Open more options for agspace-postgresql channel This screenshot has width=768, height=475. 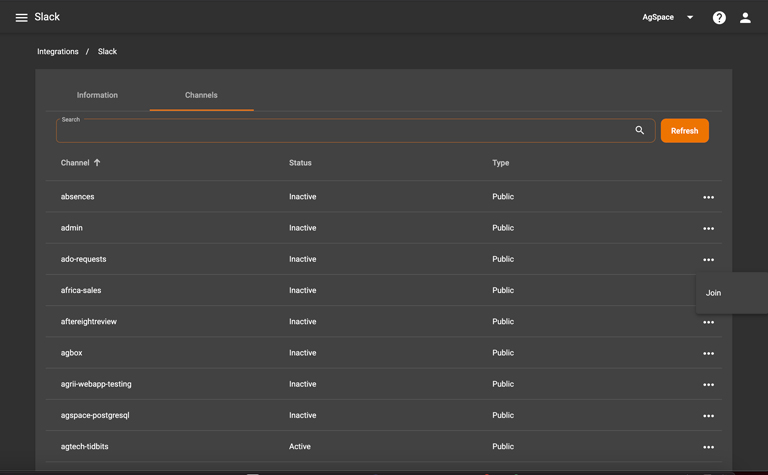[708, 416]
